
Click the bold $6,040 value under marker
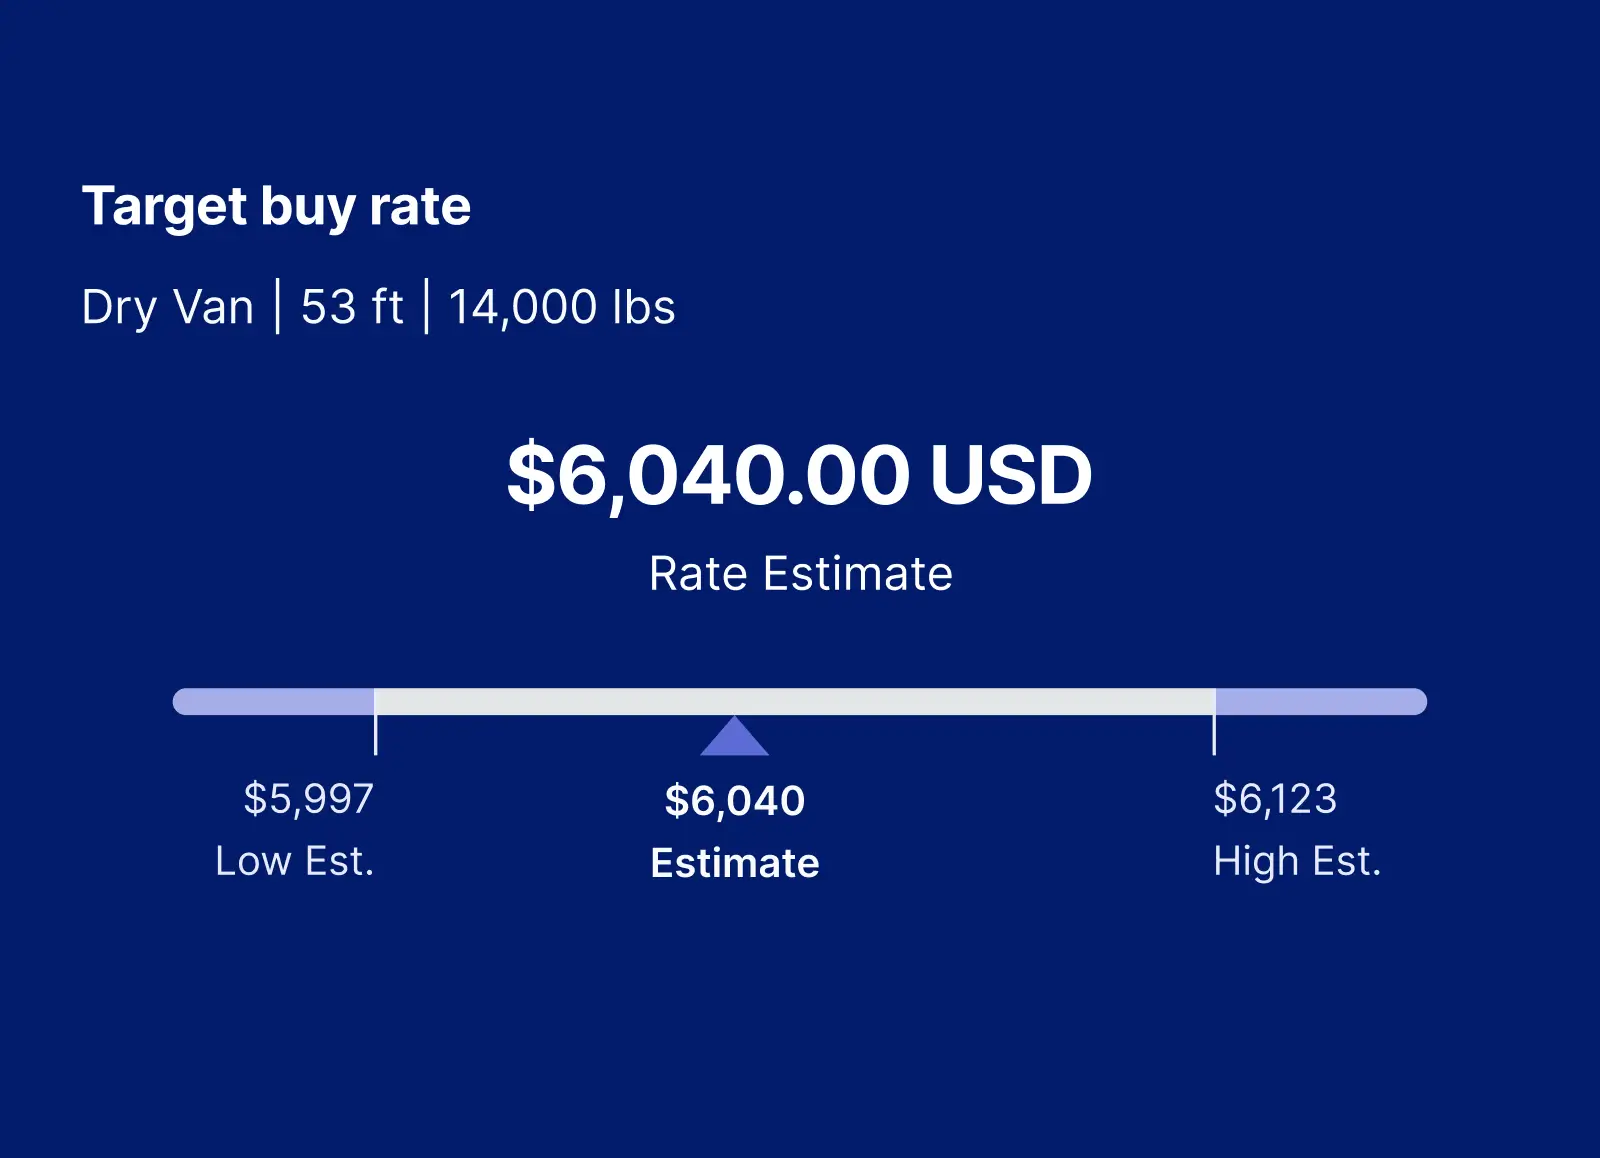(735, 801)
